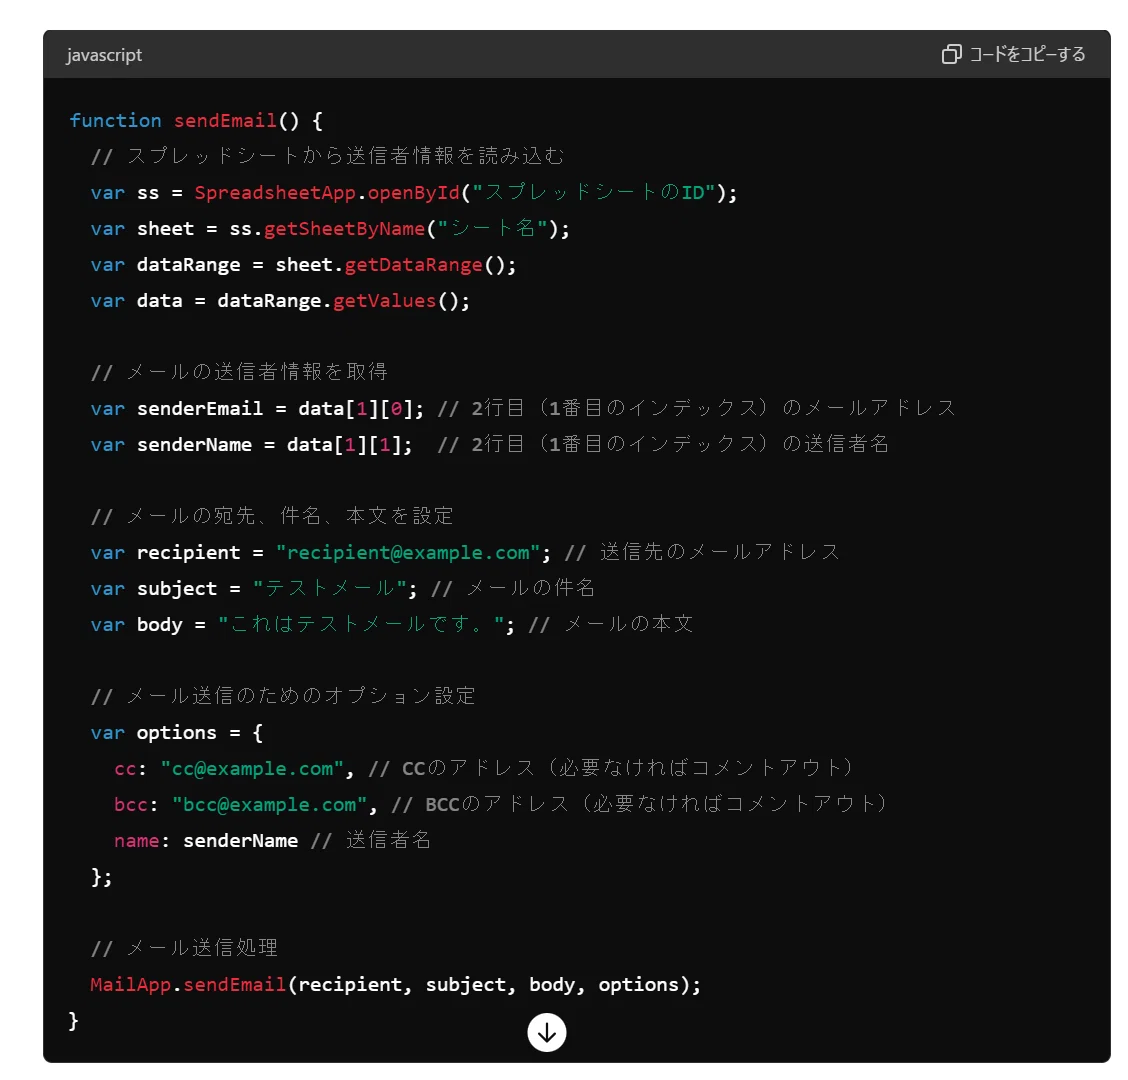Click the 'javascript' language label
Viewport: 1128px width, 1080px height.
104,55
